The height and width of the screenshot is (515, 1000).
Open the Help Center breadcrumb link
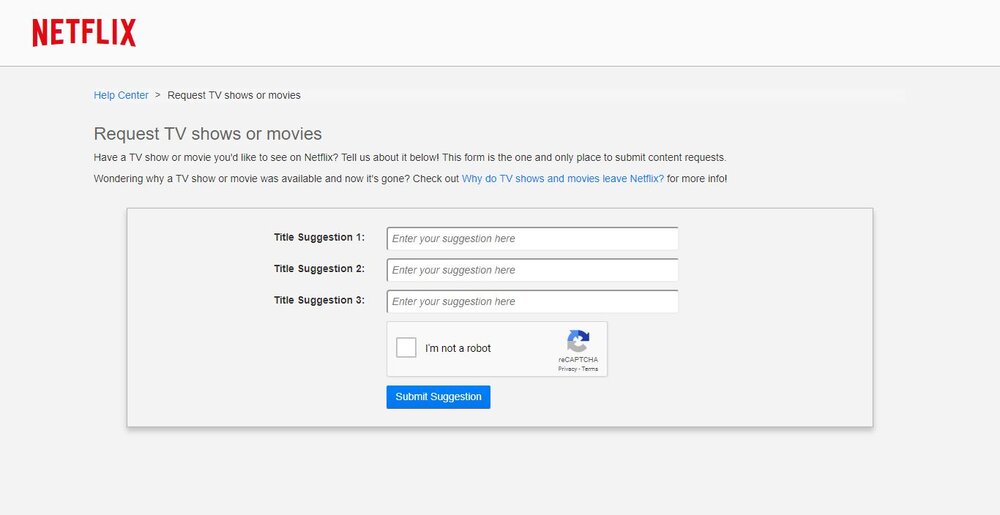point(121,95)
